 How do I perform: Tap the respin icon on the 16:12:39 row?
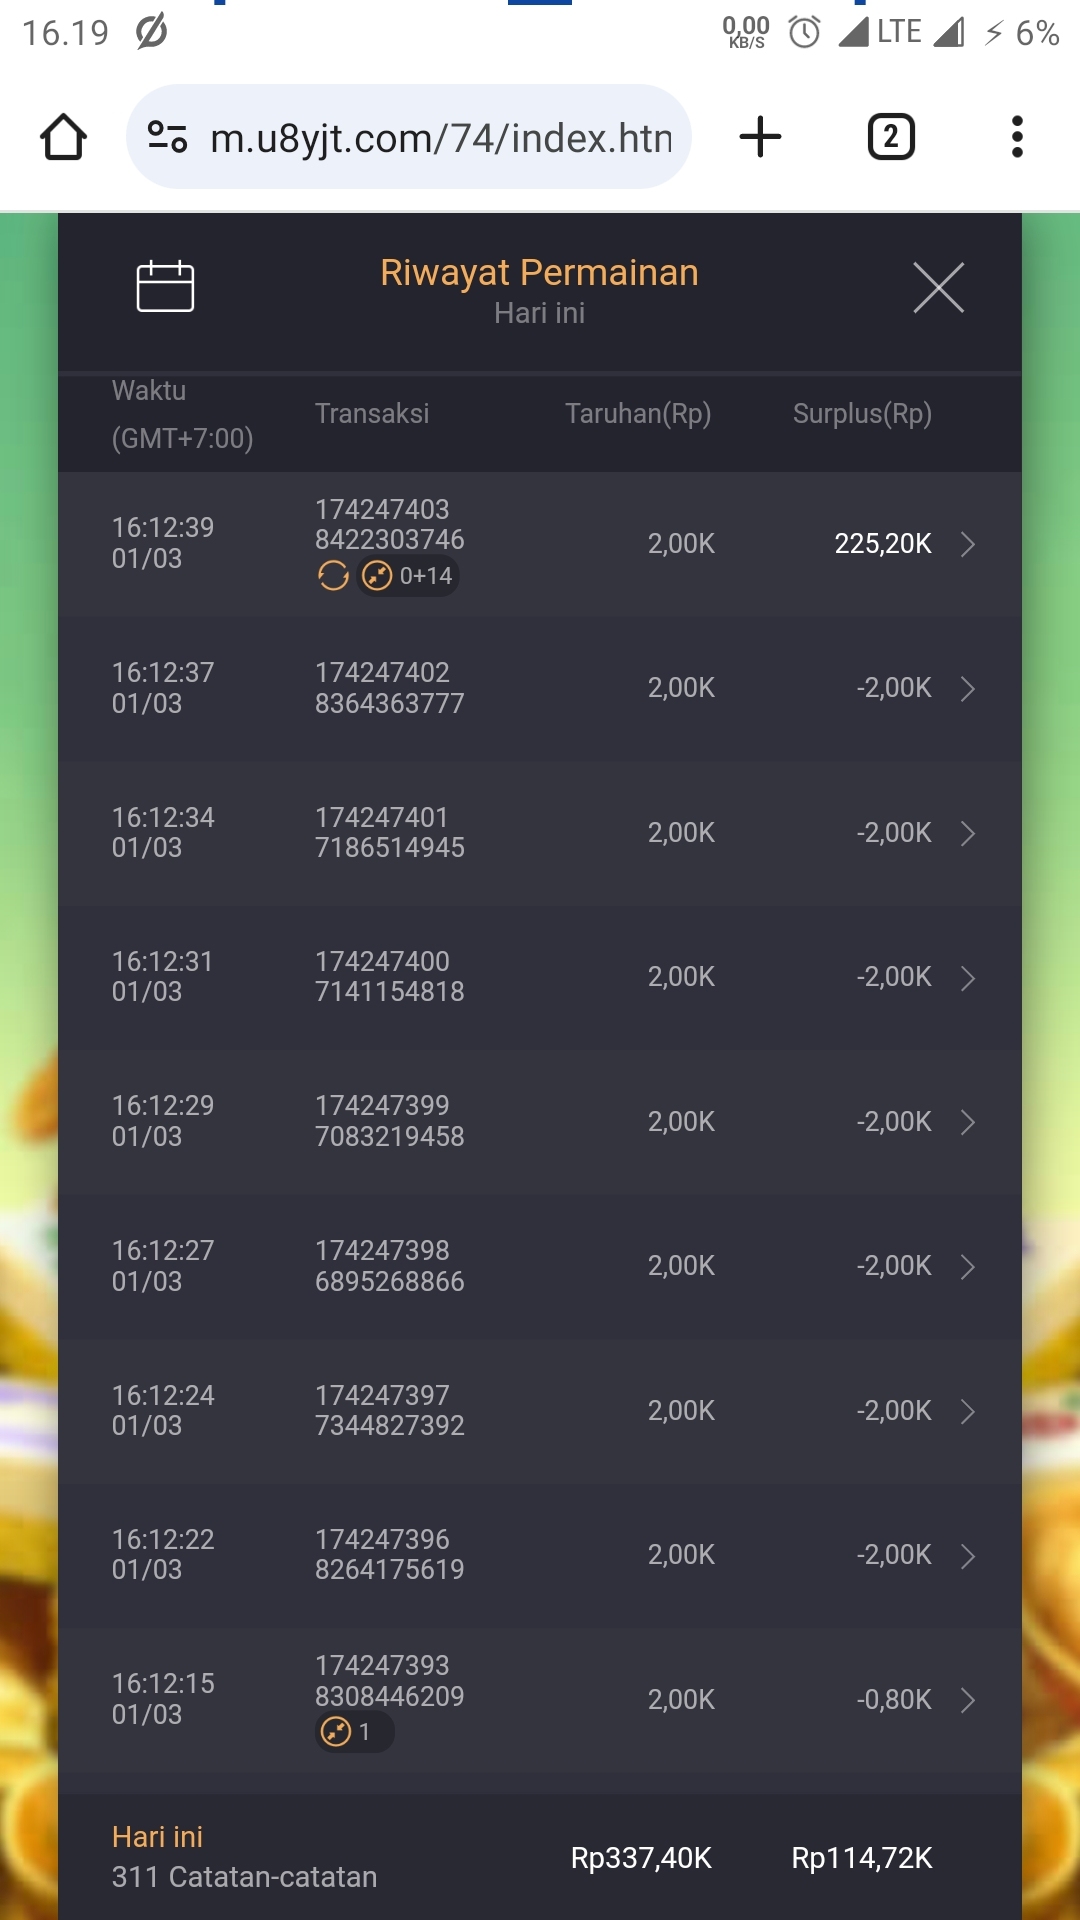[333, 576]
